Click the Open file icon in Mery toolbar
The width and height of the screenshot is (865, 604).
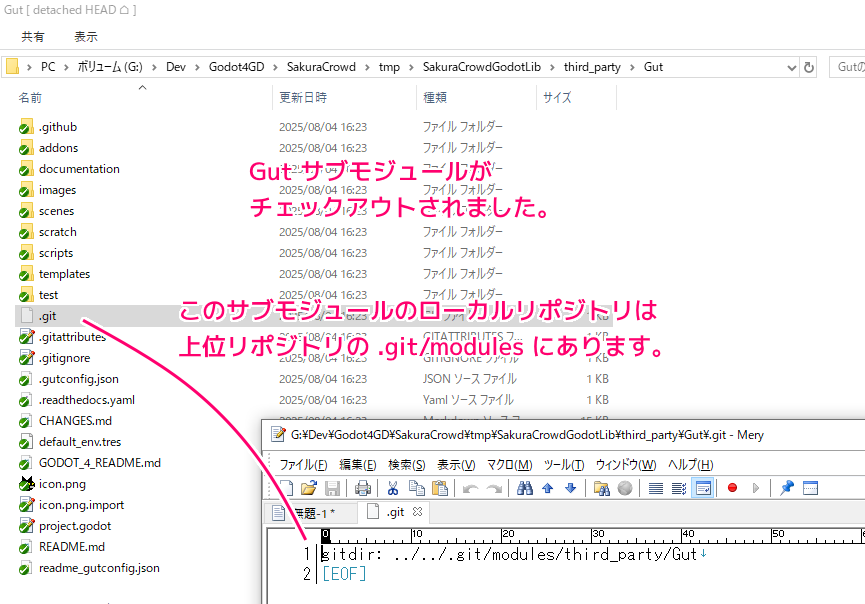click(308, 488)
